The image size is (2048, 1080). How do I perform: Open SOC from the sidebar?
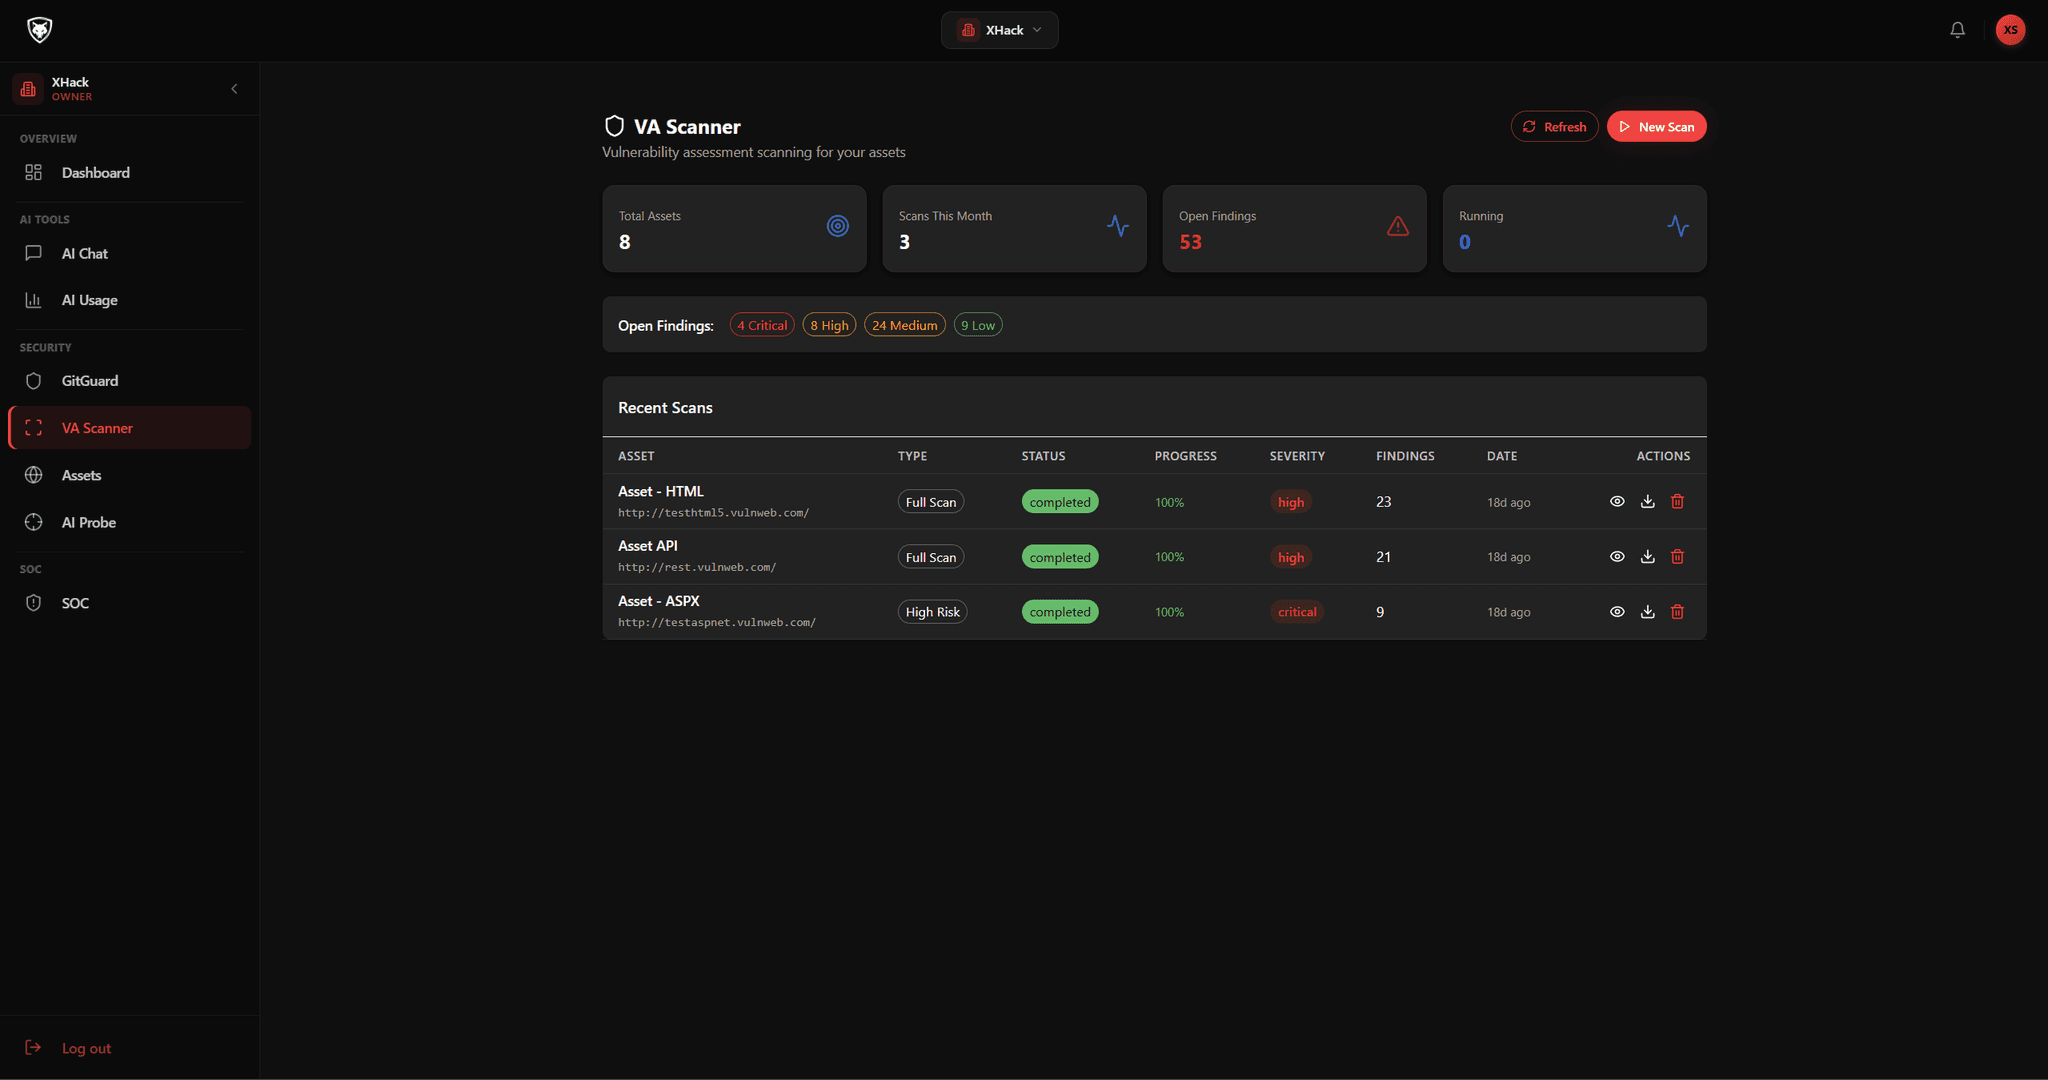pyautogui.click(x=130, y=603)
